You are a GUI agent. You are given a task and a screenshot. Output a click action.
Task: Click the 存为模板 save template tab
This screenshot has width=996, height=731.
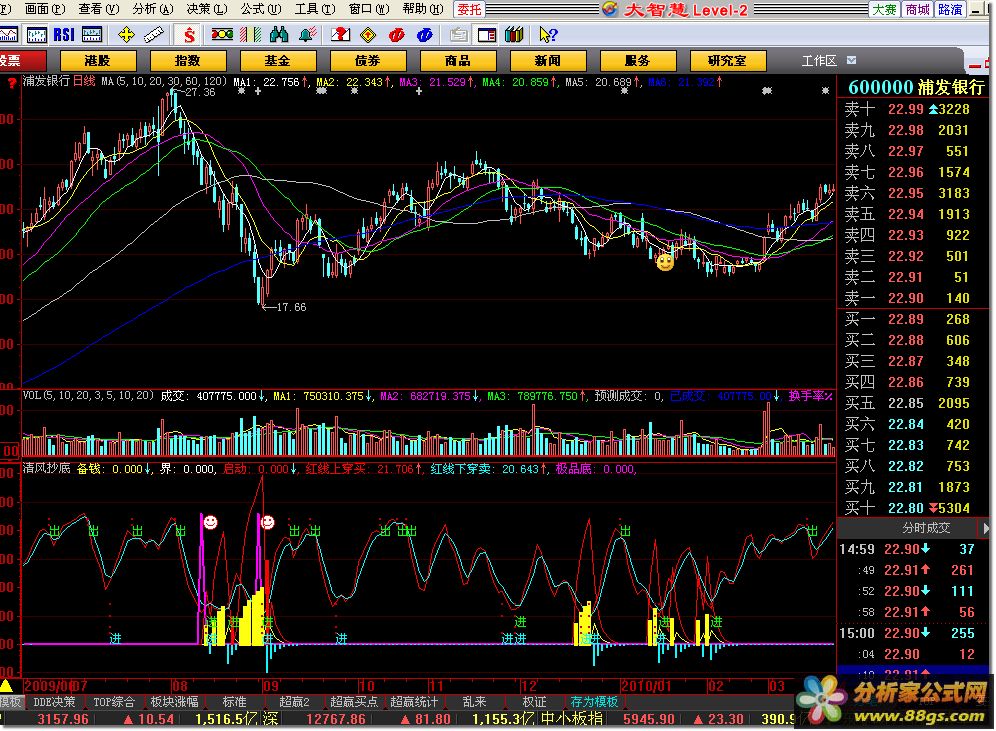[595, 702]
